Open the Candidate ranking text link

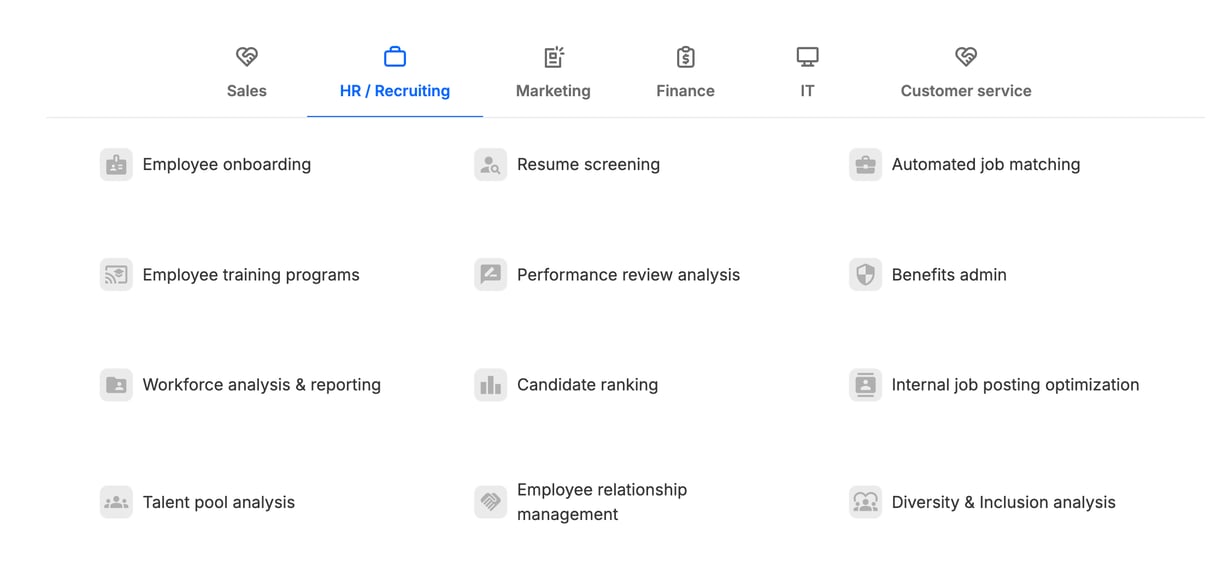coord(587,385)
